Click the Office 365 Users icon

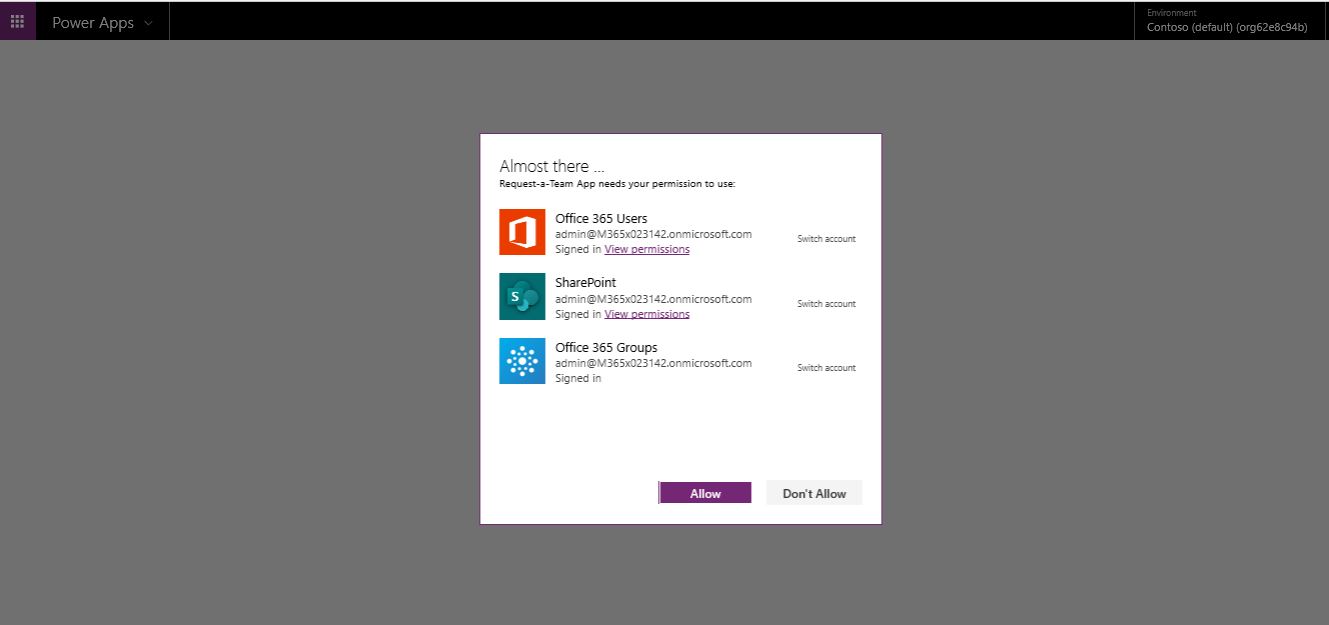coord(522,232)
